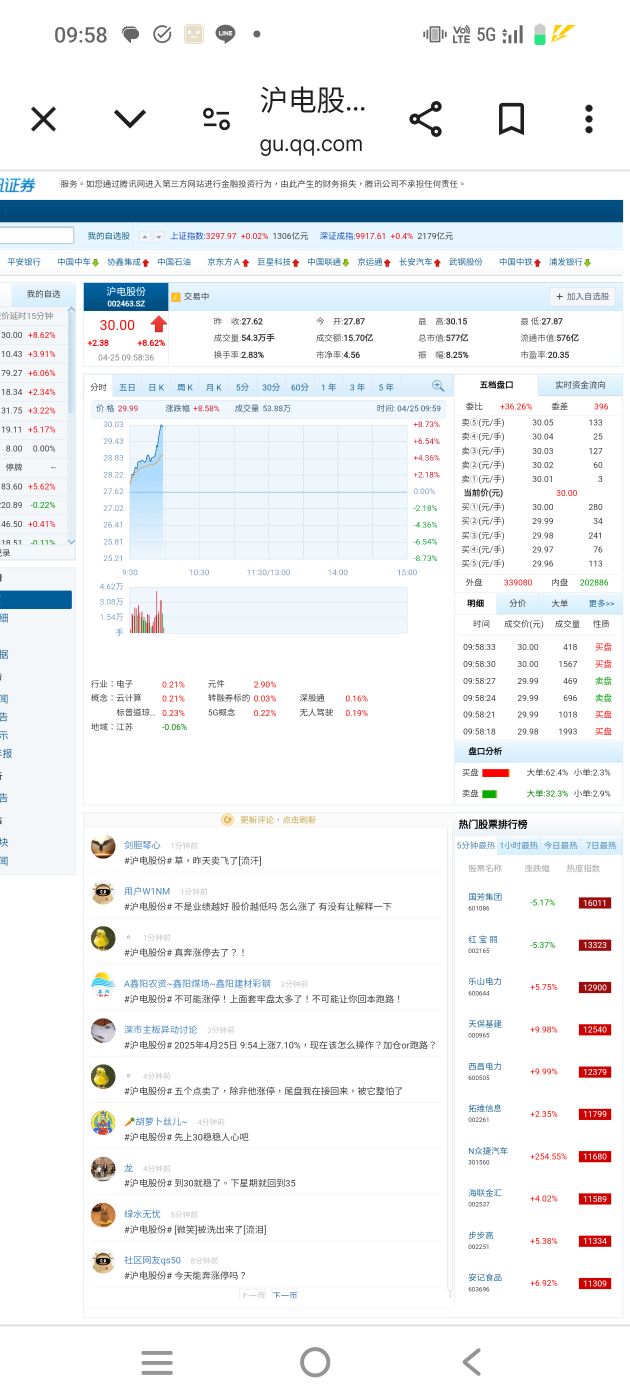630x1400 pixels.
Task: Tap the downward chevron beside close
Action: [130, 120]
